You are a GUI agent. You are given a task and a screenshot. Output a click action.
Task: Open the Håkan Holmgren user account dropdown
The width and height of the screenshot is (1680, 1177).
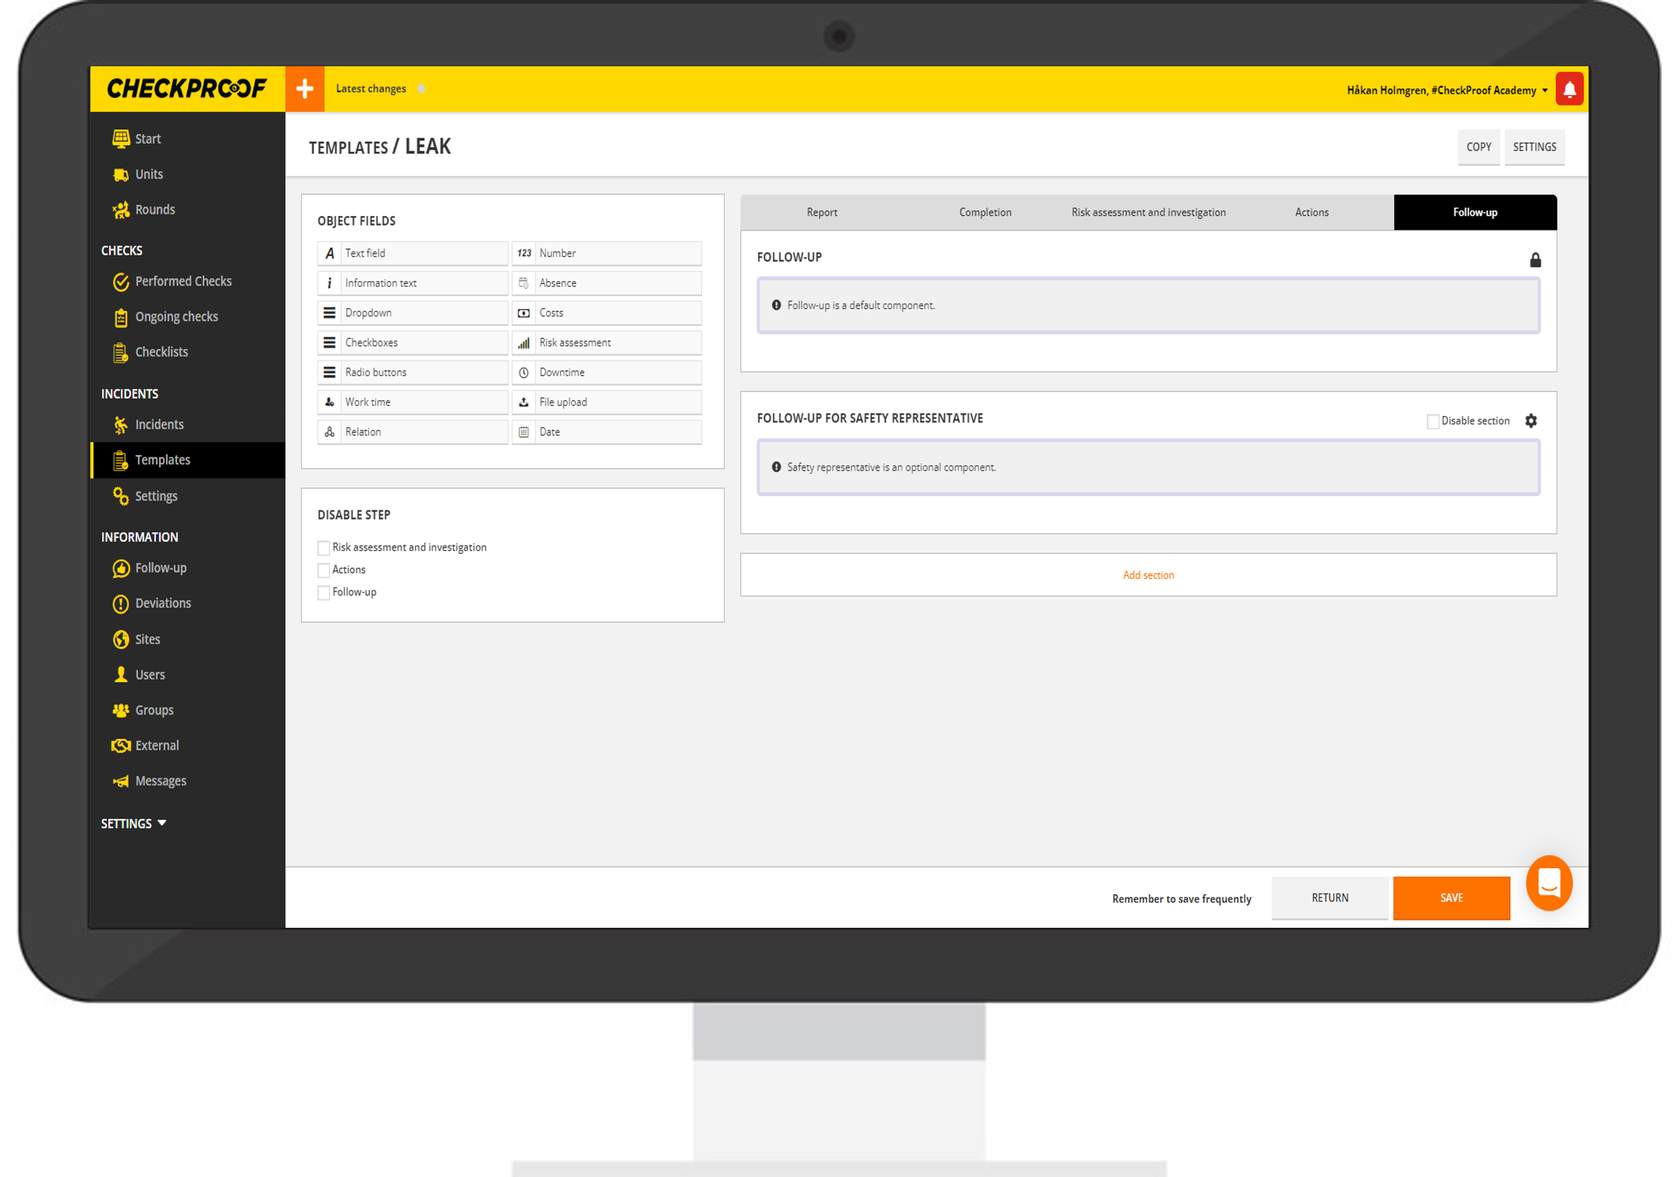click(1447, 90)
